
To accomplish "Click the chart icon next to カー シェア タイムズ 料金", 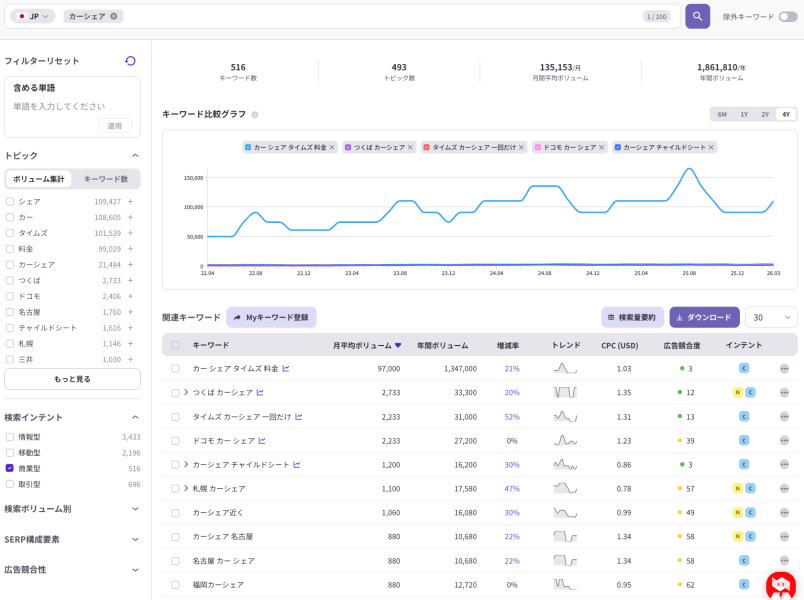I will click(x=286, y=368).
